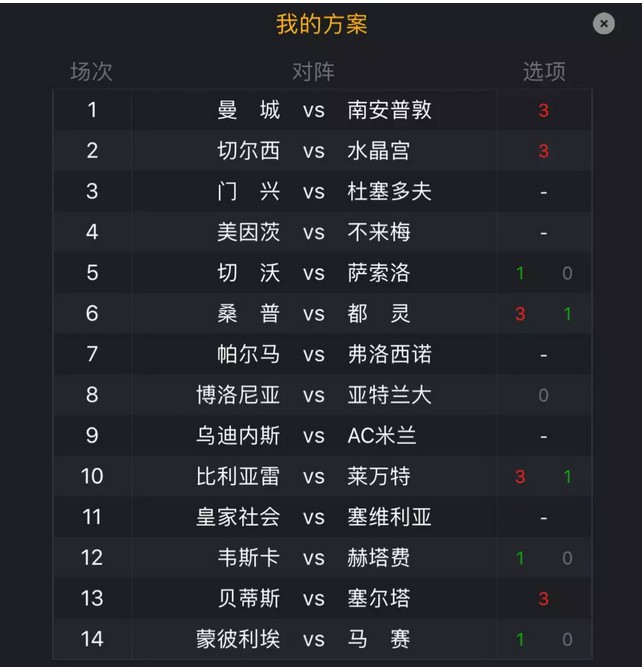Select option 3 for 贝蒂斯 vs 塞尔塔
This screenshot has height=667, width=642.
point(543,599)
